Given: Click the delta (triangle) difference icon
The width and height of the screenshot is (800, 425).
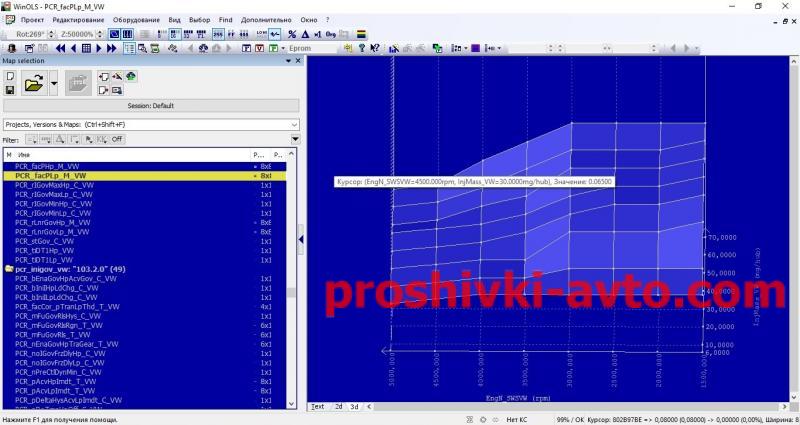Looking at the screenshot, I should click(305, 34).
